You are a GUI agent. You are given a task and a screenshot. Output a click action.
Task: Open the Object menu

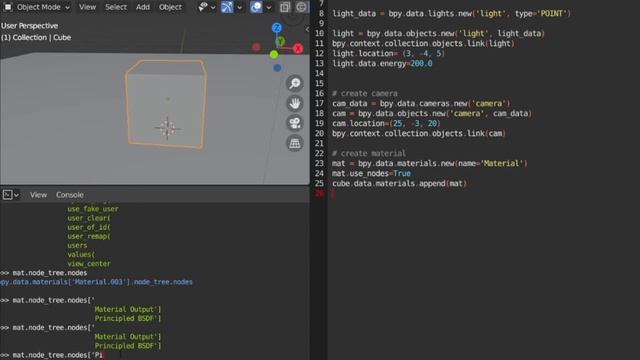170,7
